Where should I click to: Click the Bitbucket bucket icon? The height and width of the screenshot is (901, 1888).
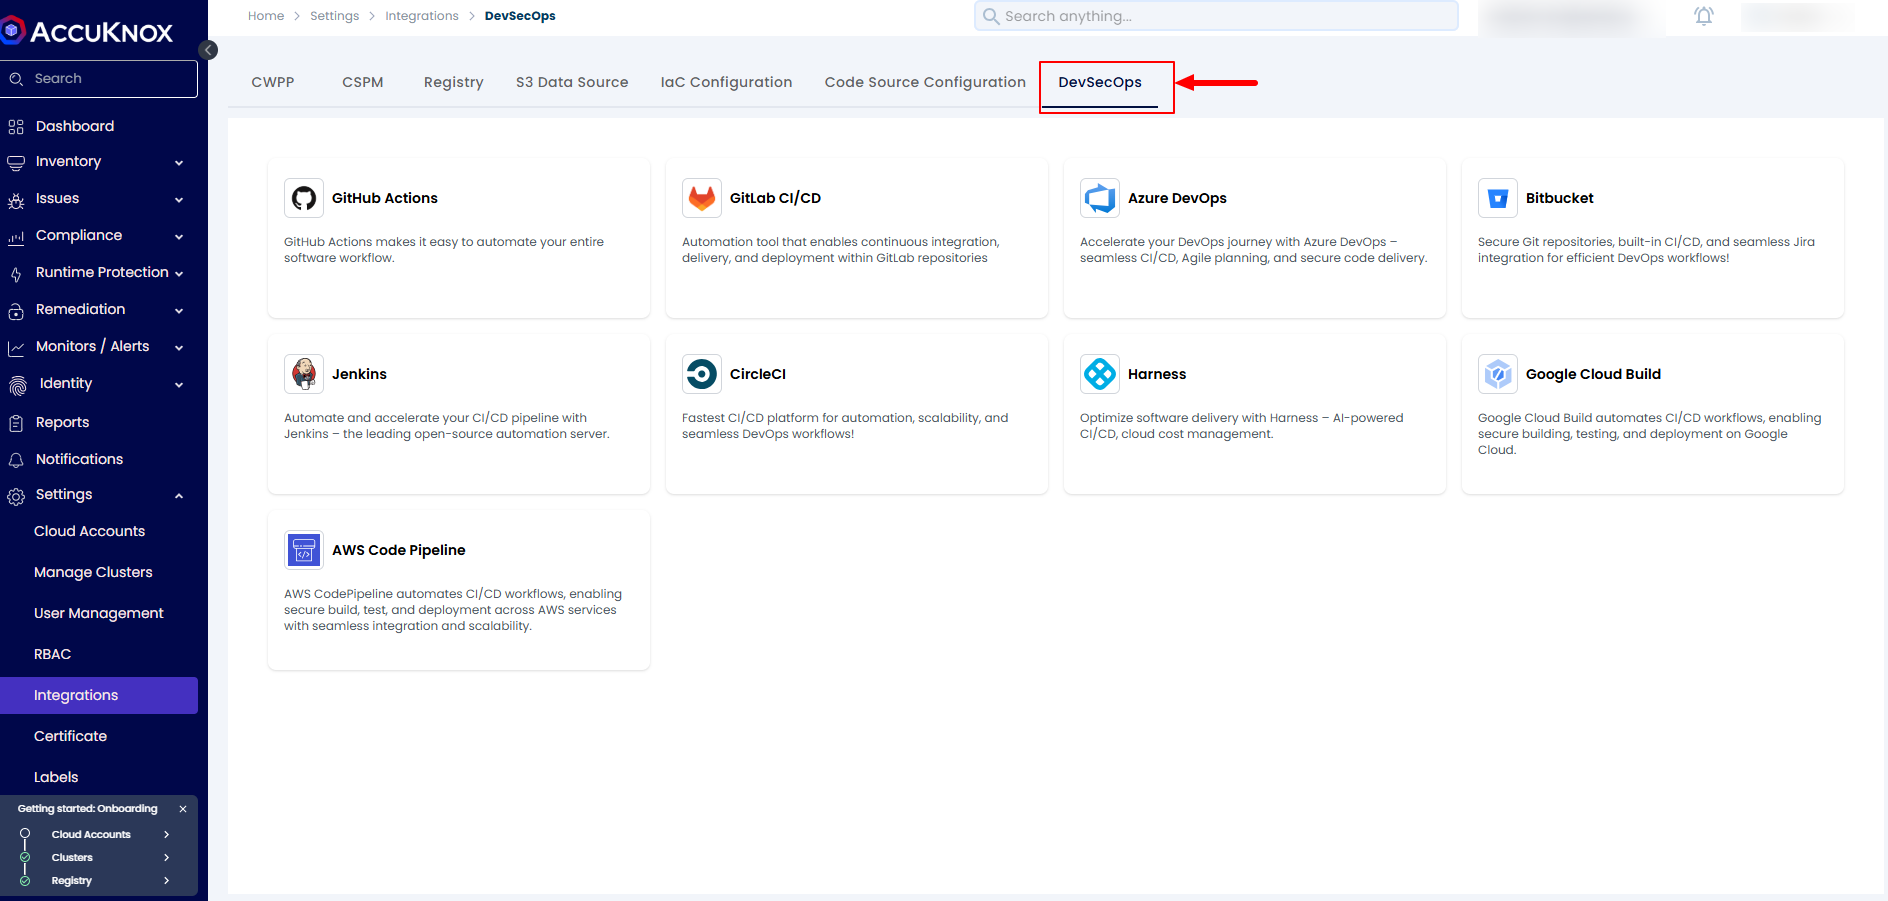(1498, 198)
